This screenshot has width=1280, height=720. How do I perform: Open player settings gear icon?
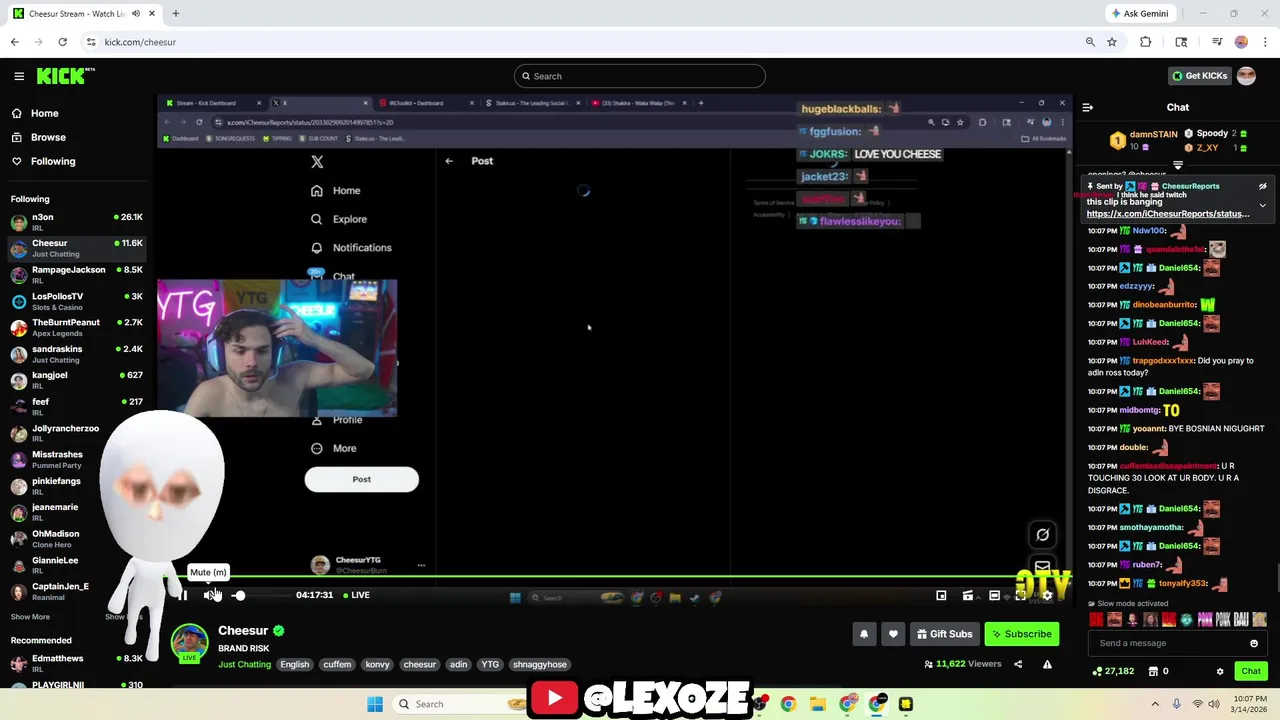[1046, 596]
